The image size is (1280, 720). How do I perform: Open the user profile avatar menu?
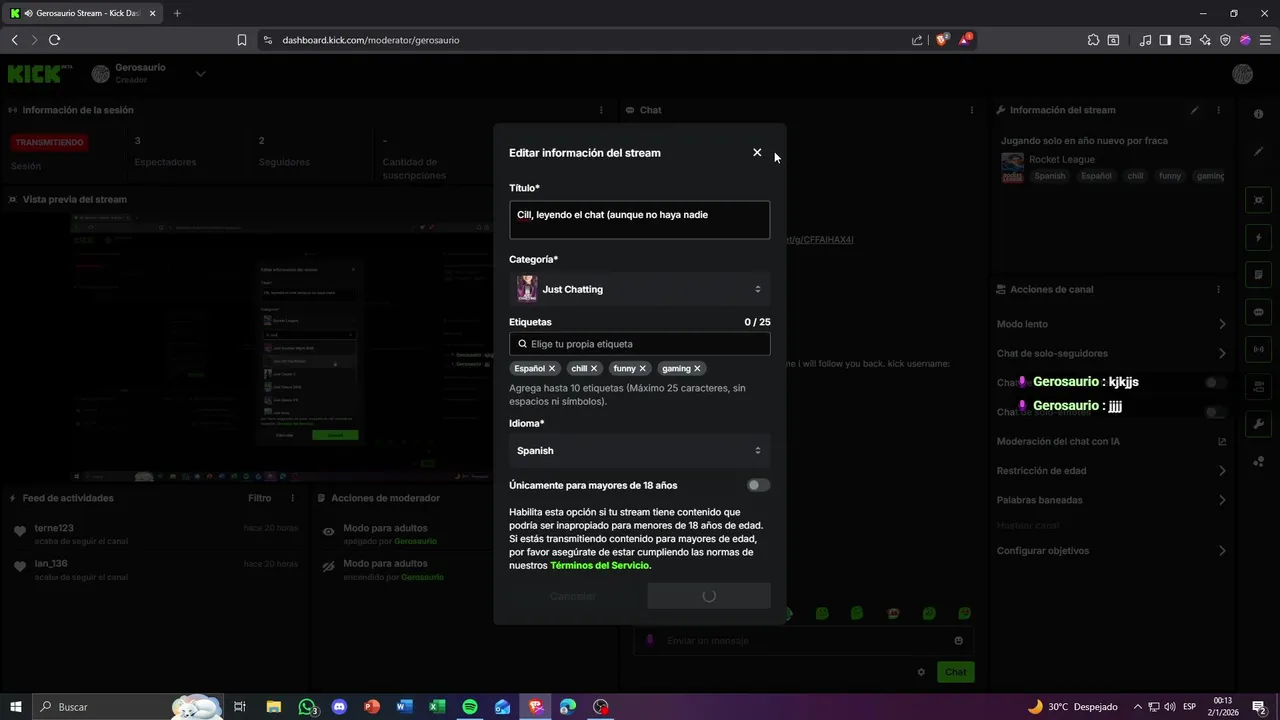coord(1242,74)
